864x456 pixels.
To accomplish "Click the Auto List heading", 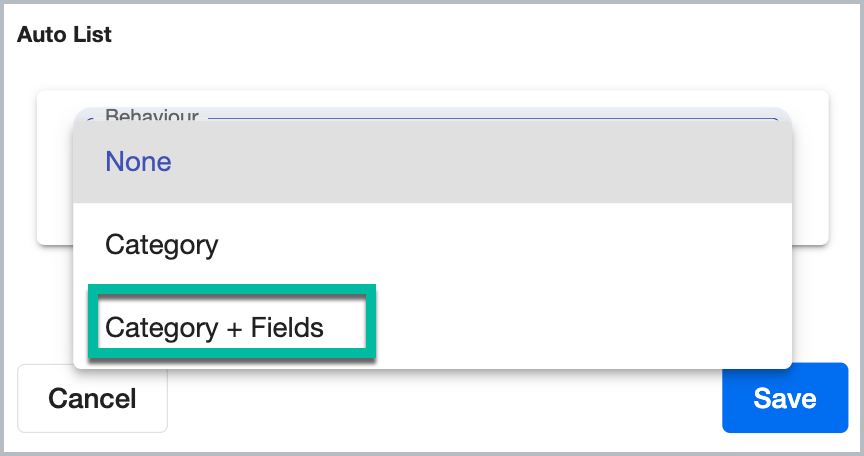I will 64,34.
